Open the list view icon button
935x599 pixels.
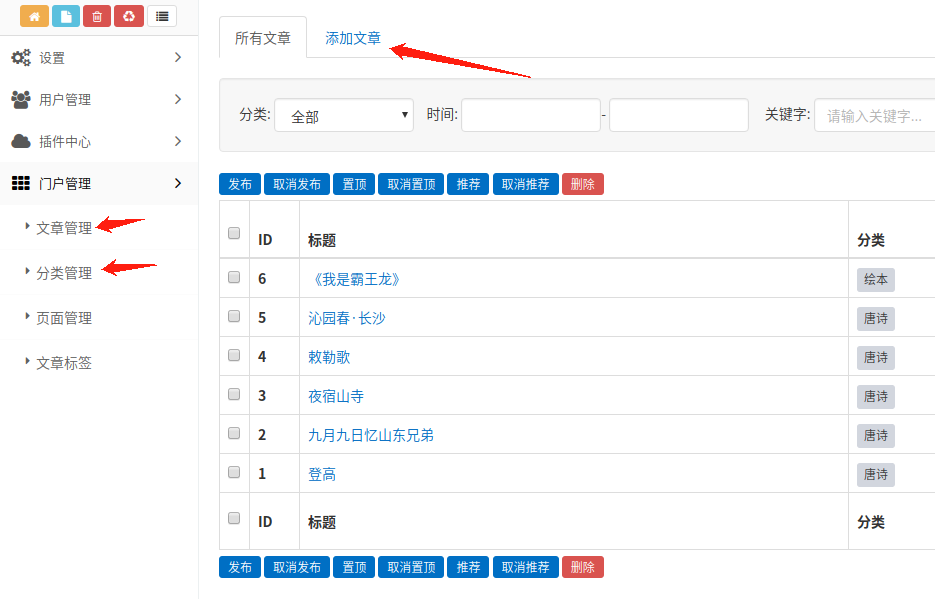click(162, 16)
